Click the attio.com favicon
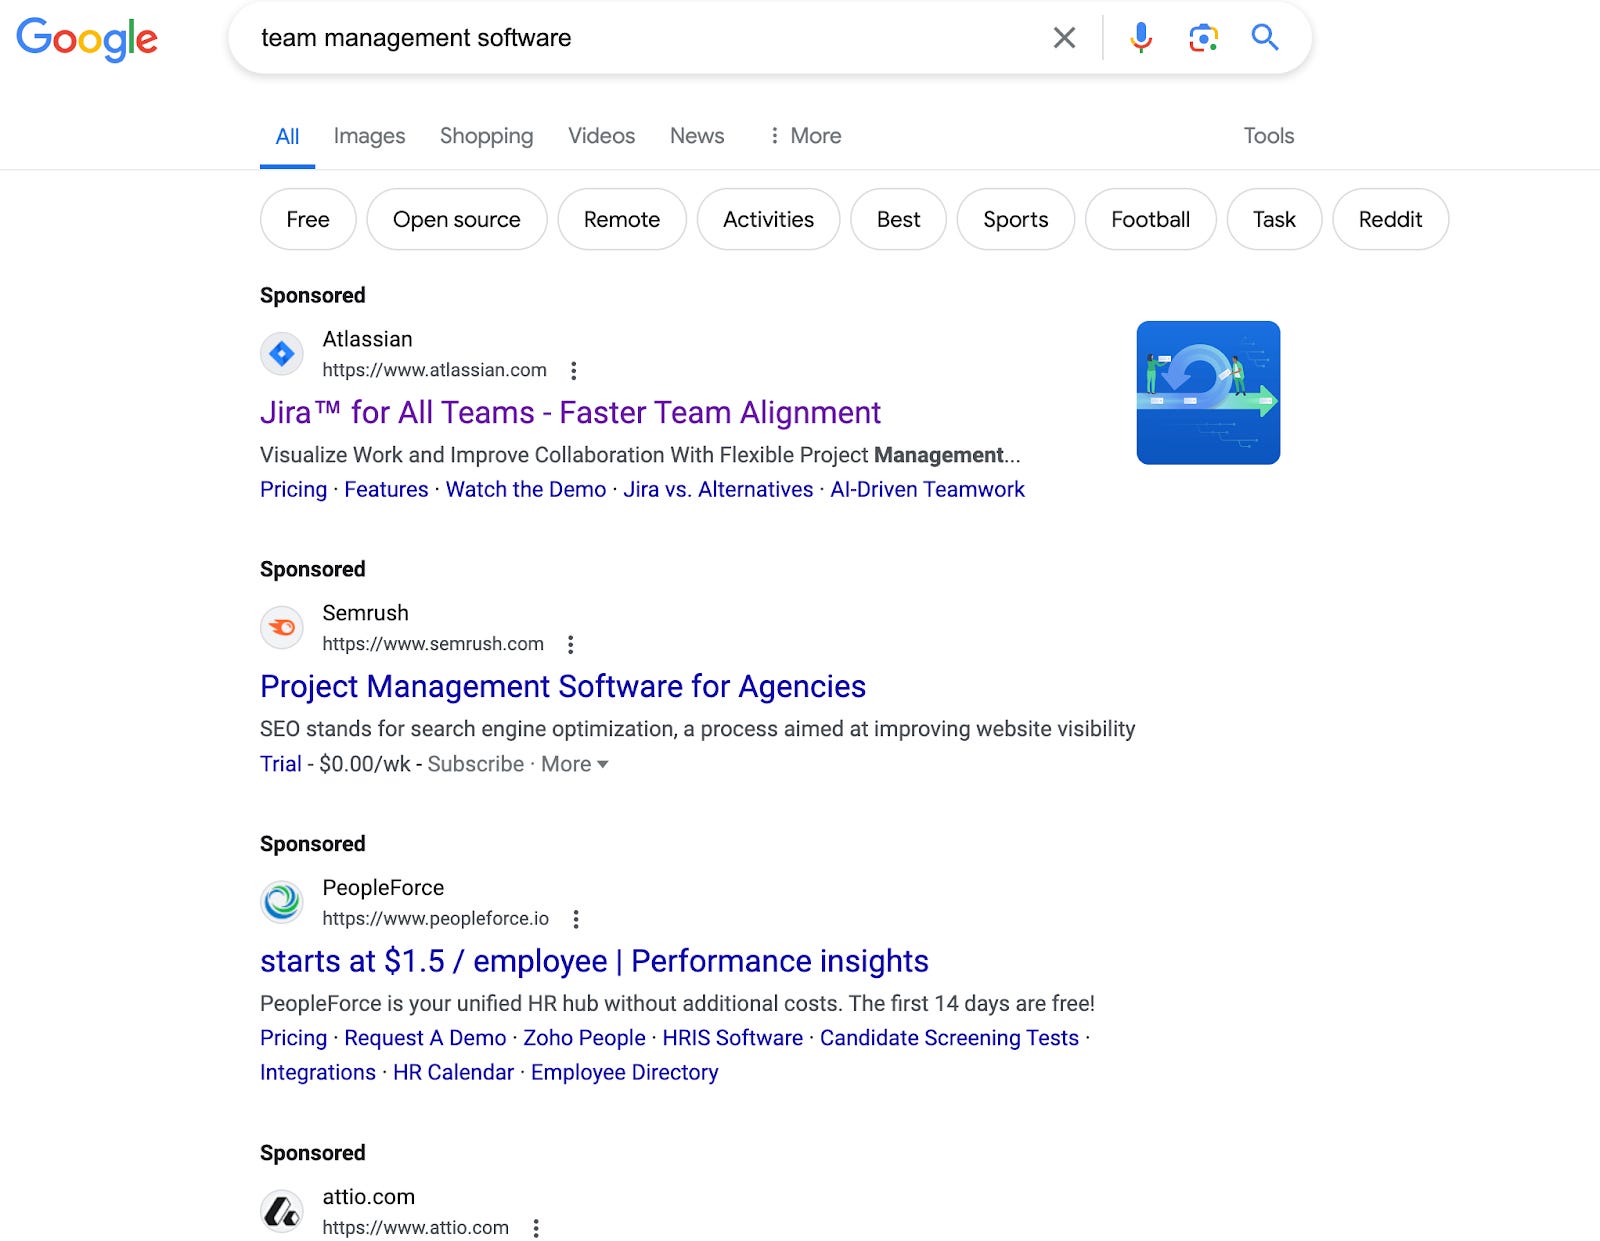This screenshot has height=1241, width=1600. pos(282,1211)
